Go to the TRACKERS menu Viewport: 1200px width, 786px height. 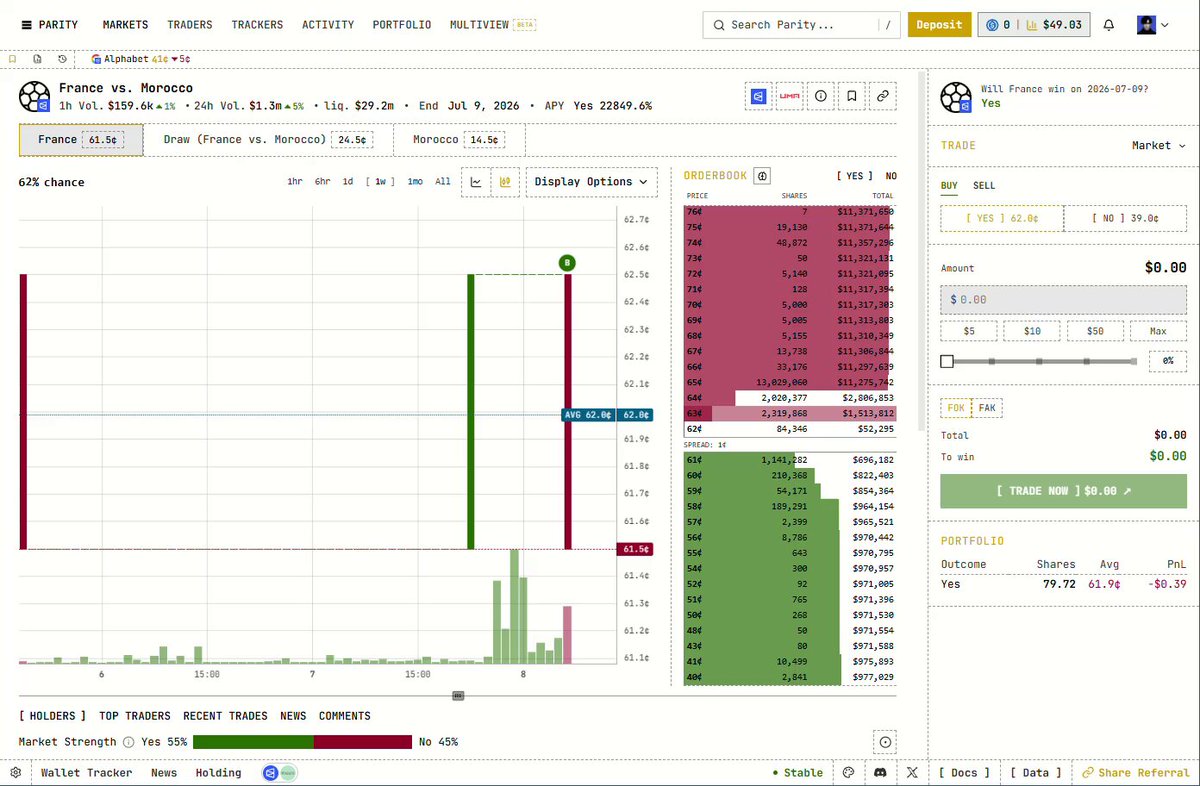[x=257, y=25]
